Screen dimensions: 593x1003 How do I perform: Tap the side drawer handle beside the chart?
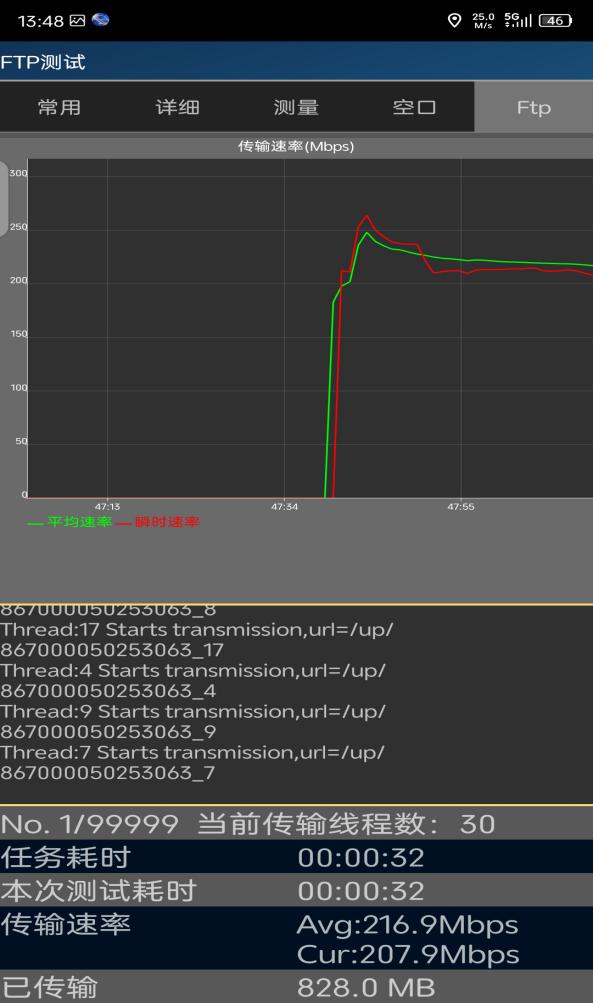(4, 198)
